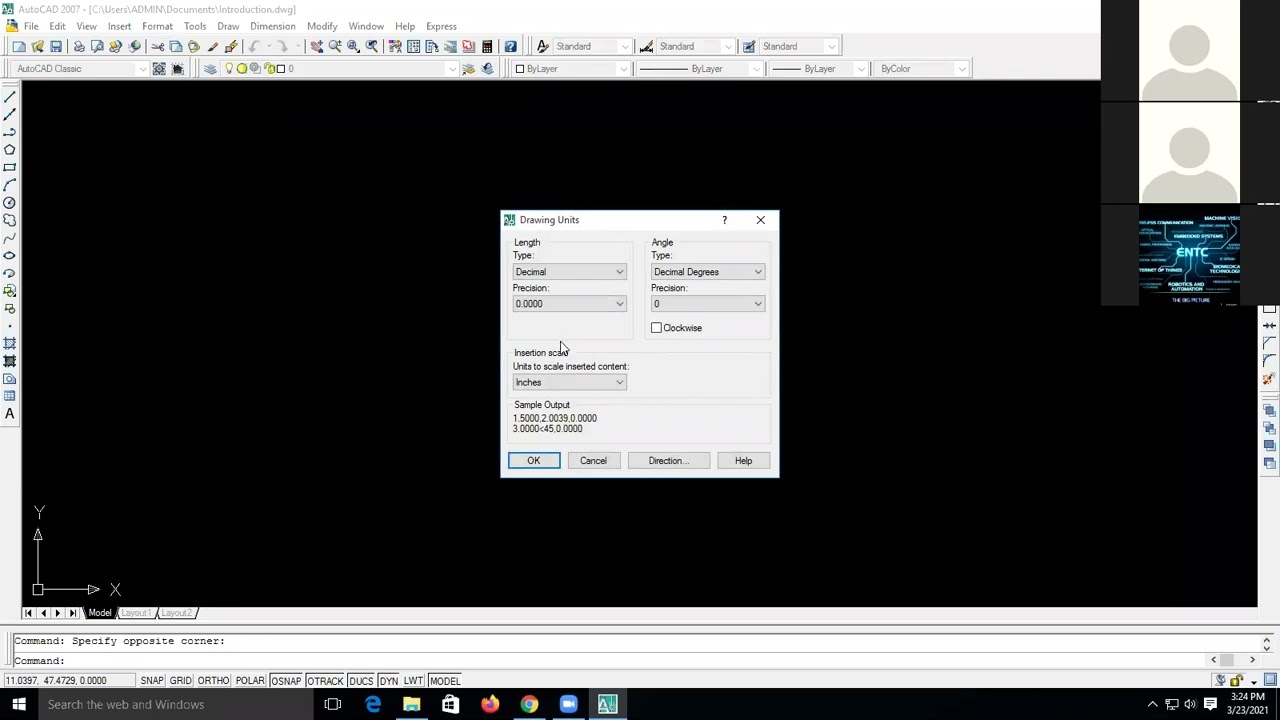Open the Layer Properties Manager icon

point(210,68)
